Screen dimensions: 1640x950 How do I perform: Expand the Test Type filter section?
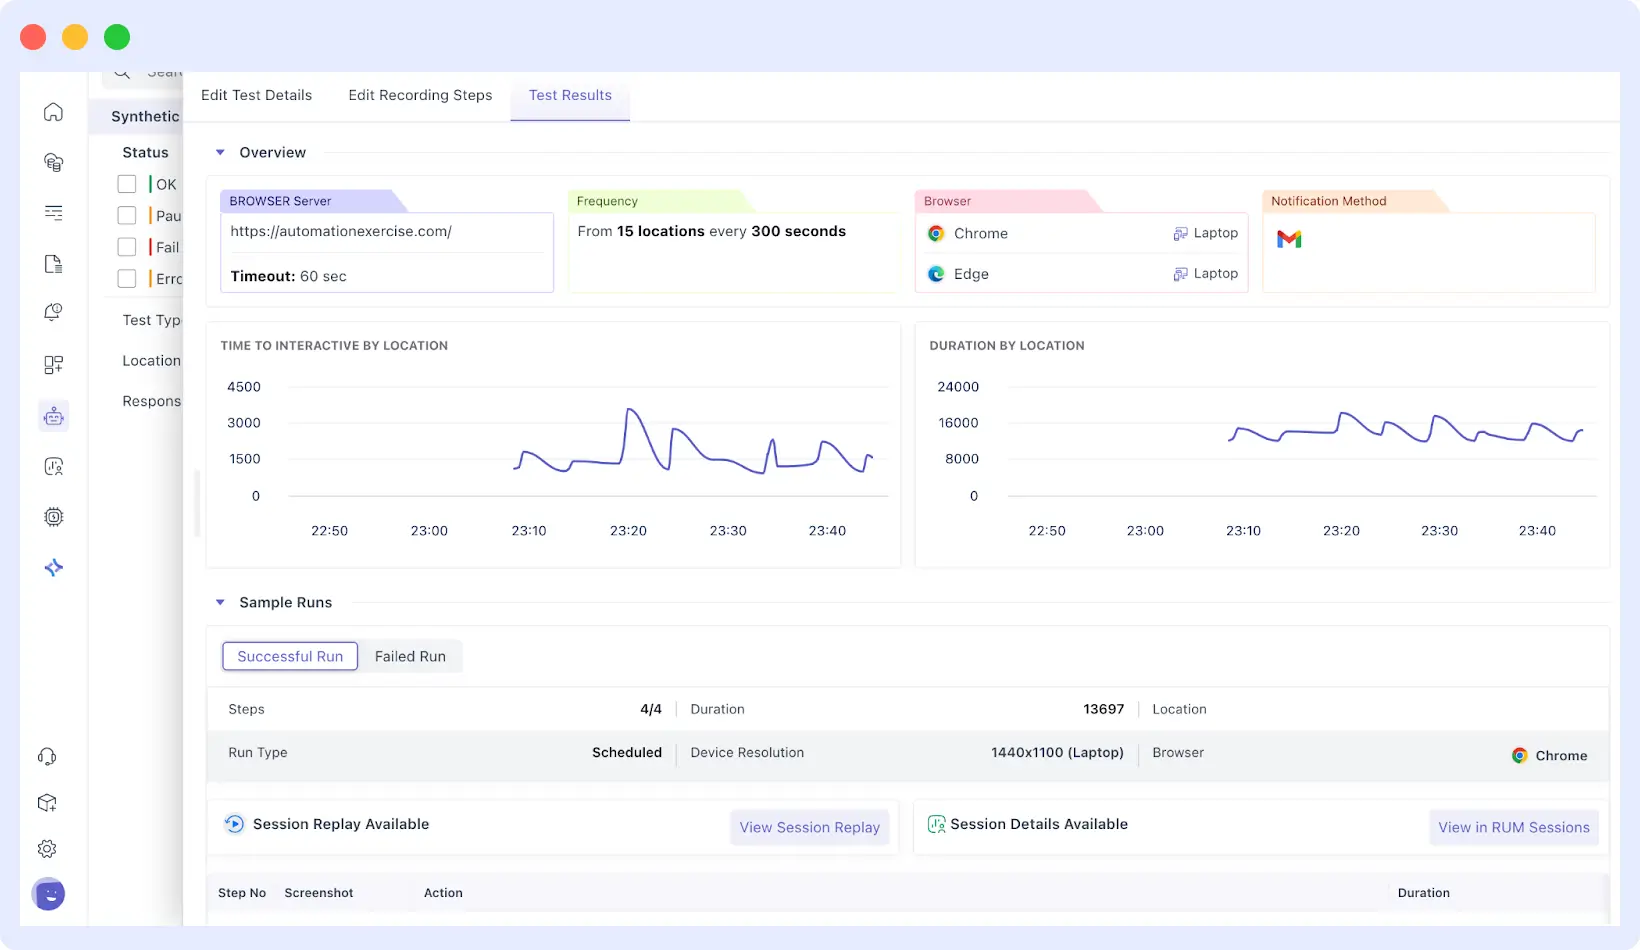[x=151, y=320]
